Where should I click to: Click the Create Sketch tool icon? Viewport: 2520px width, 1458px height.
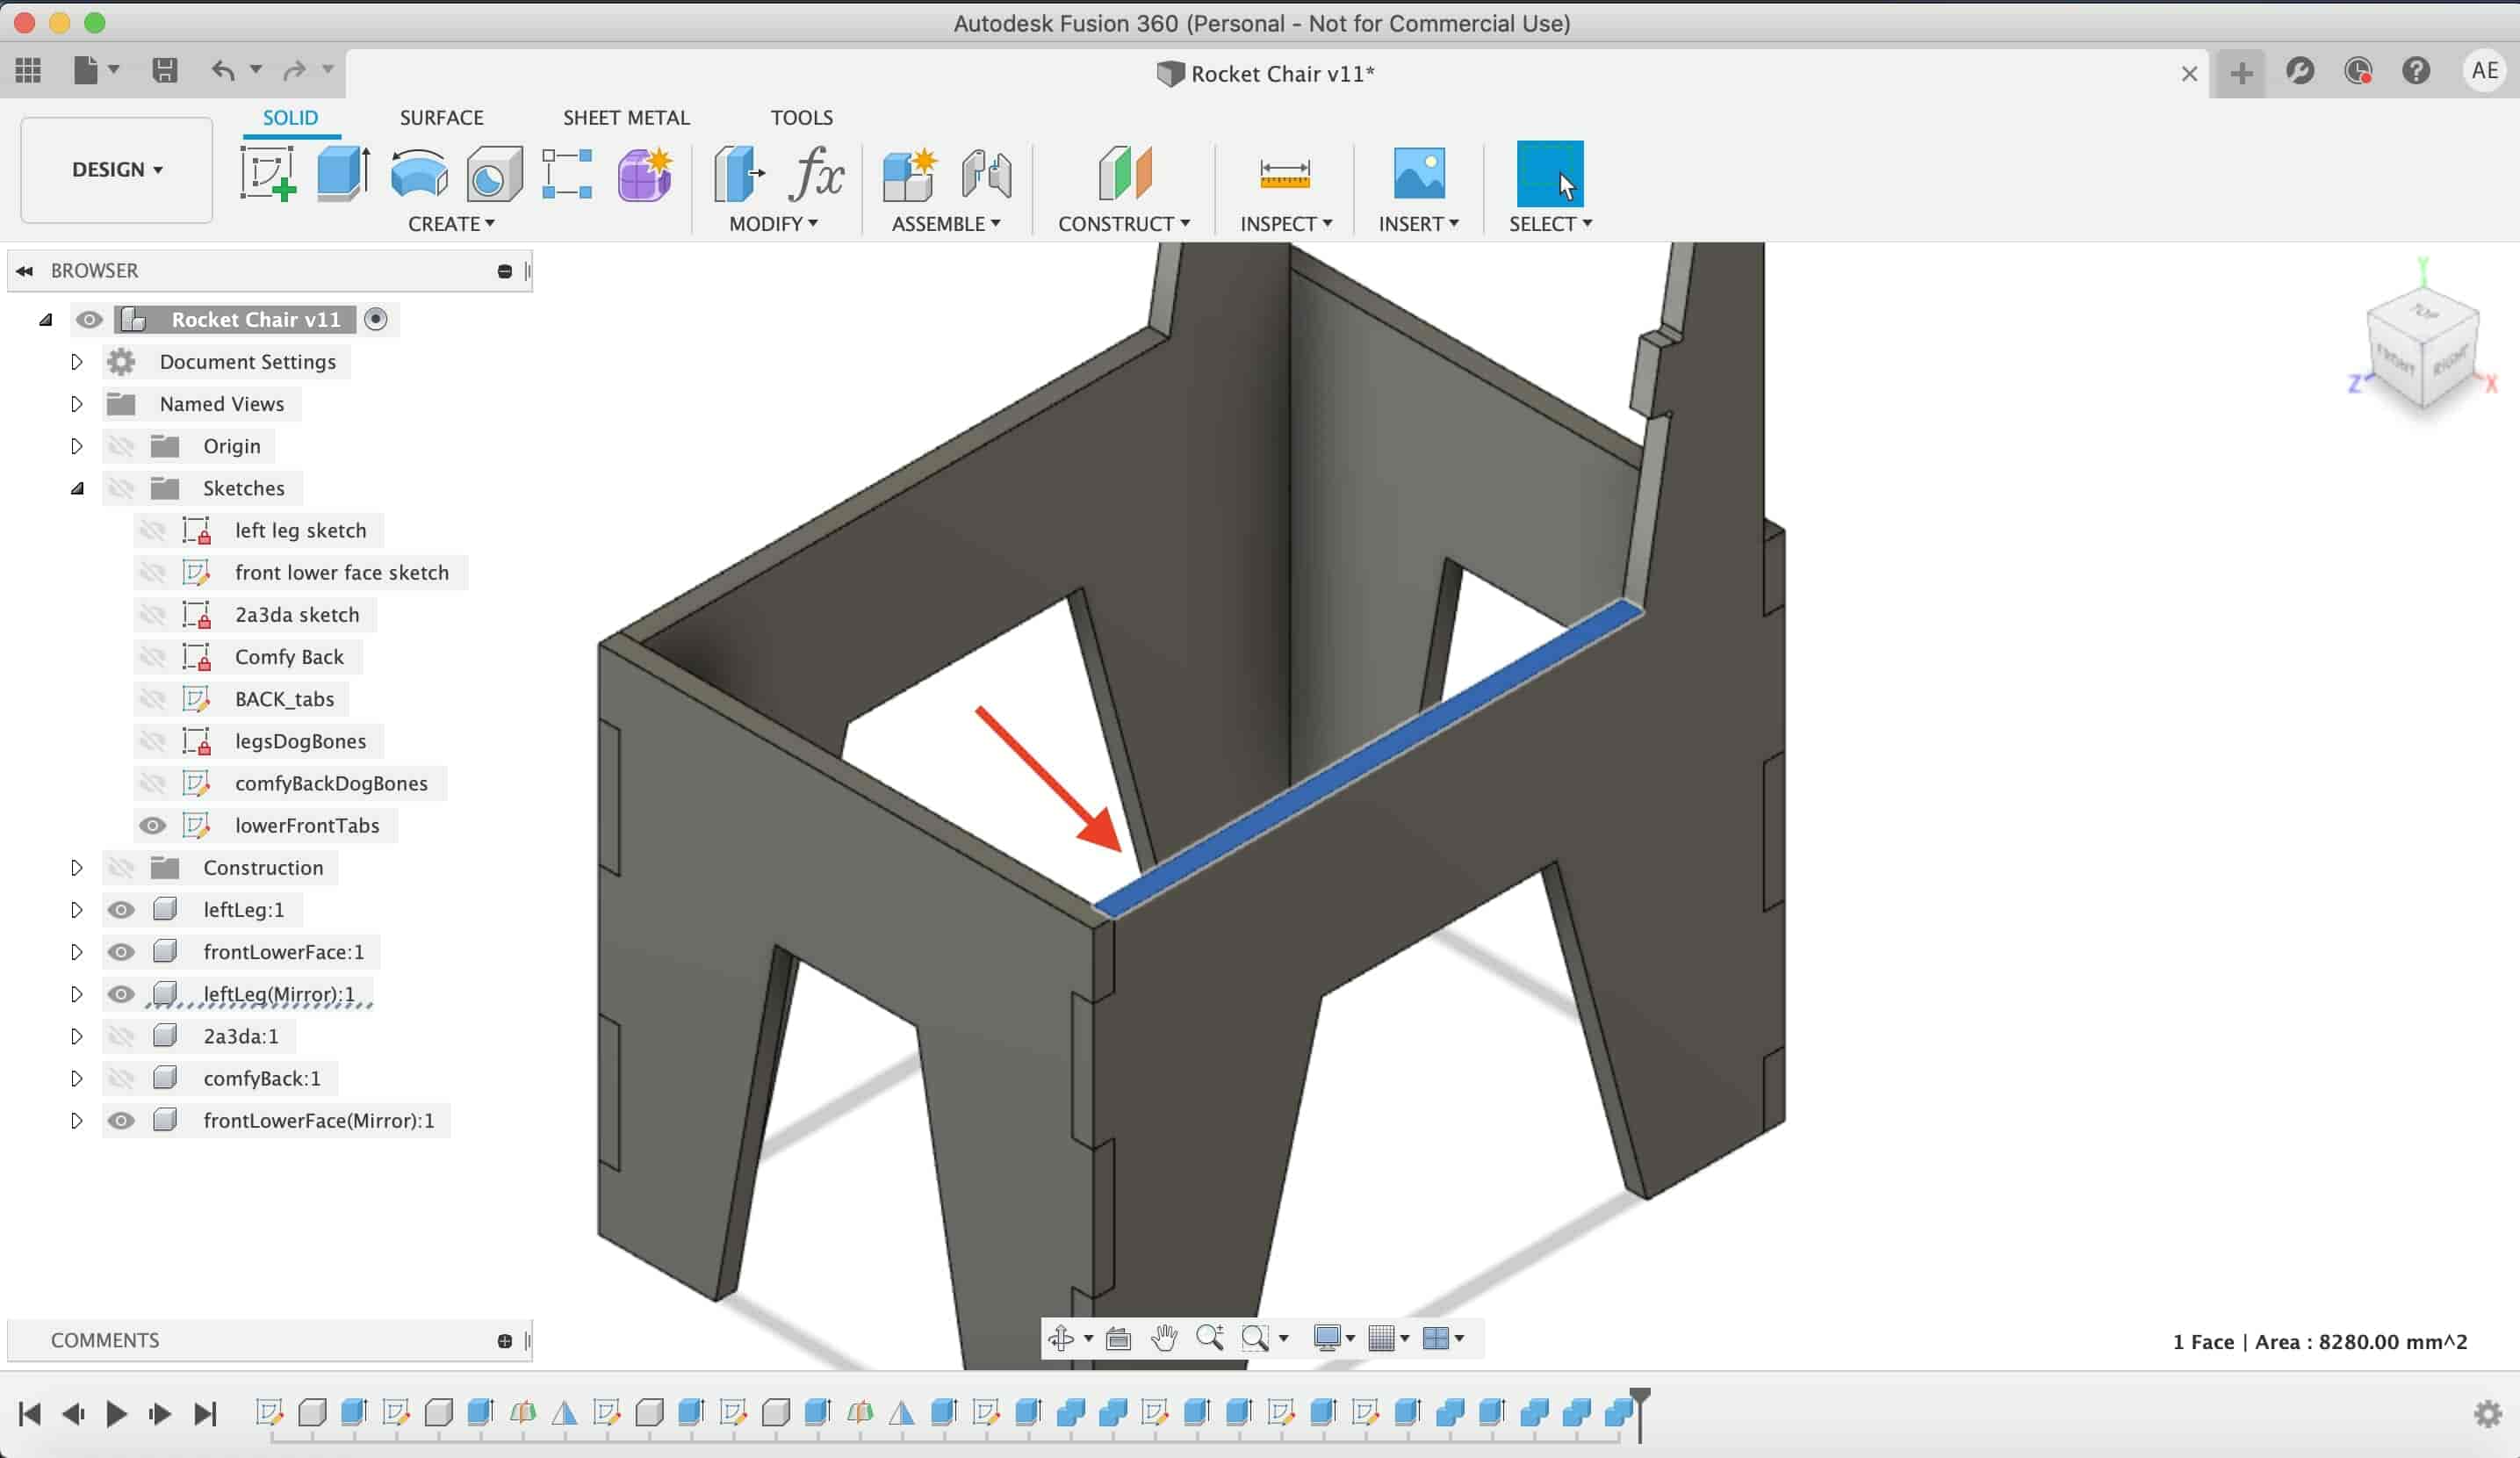tap(268, 173)
